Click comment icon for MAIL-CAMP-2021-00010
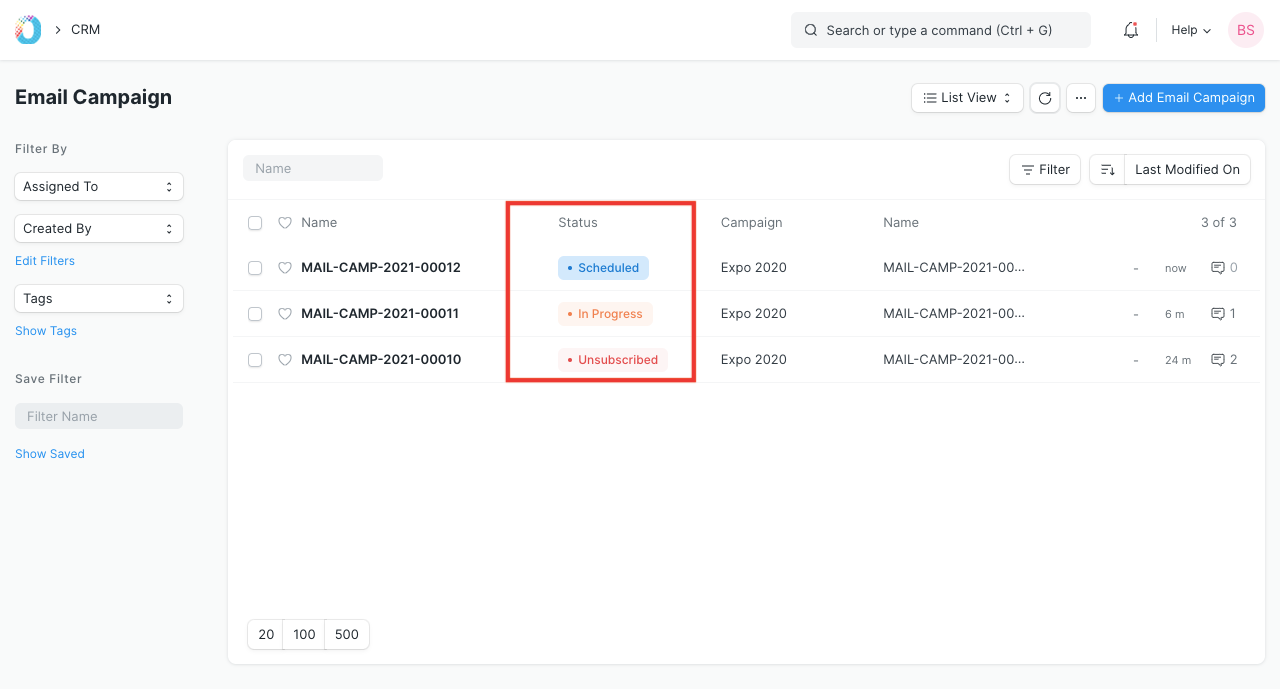The height and width of the screenshot is (689, 1280). [x=1218, y=360]
